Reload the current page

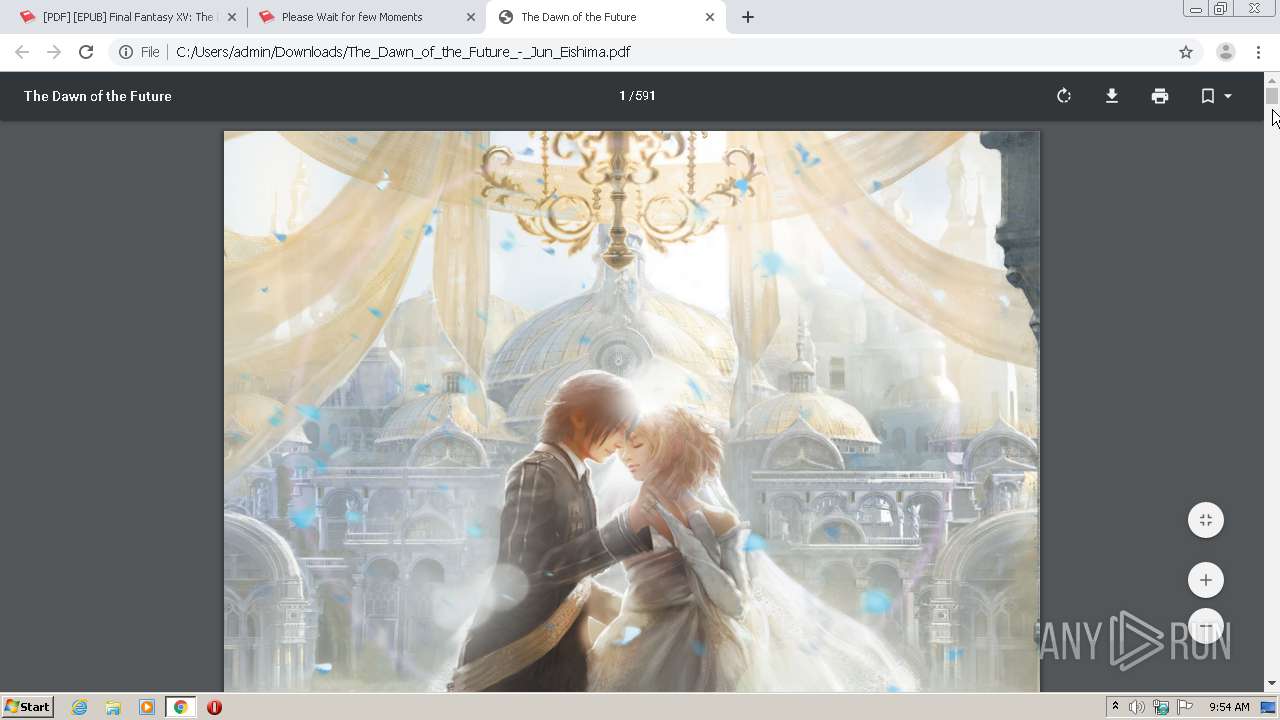86,52
